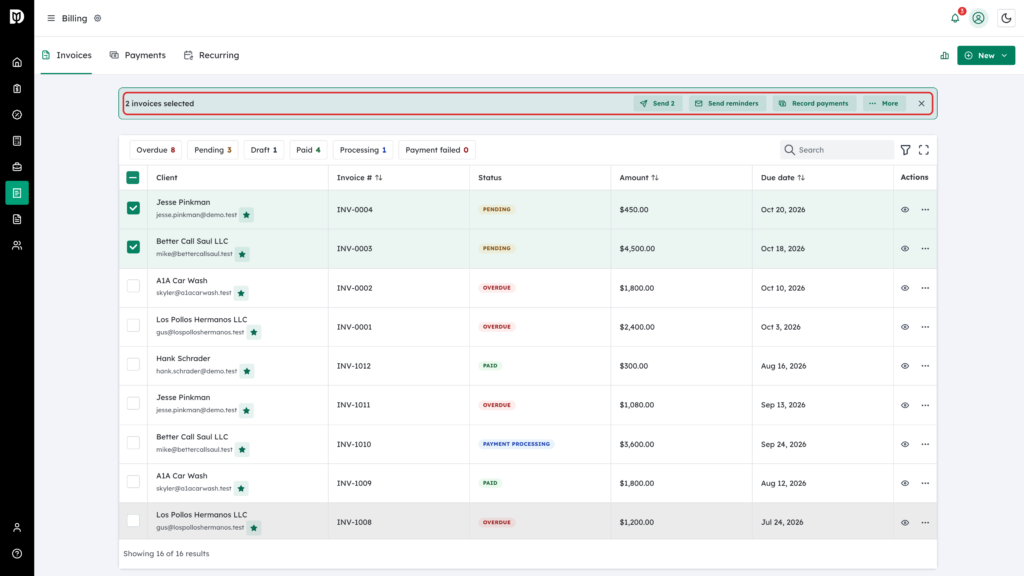1024x576 pixels.
Task: Filter by Payment failed status chip
Action: (436, 150)
